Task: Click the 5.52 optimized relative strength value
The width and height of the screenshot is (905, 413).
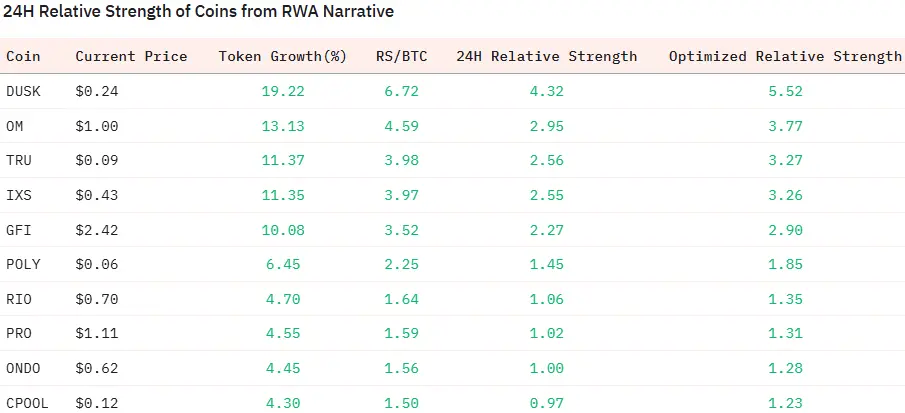Action: pos(786,91)
